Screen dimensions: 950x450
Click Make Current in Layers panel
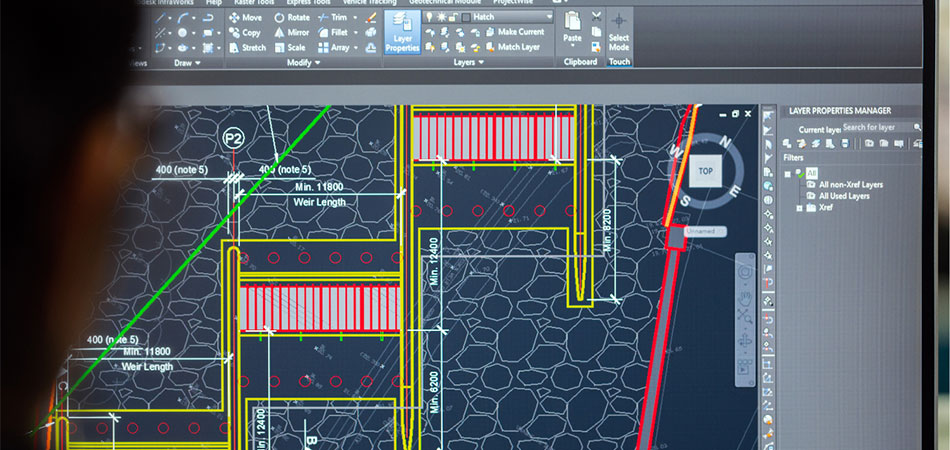tap(515, 31)
